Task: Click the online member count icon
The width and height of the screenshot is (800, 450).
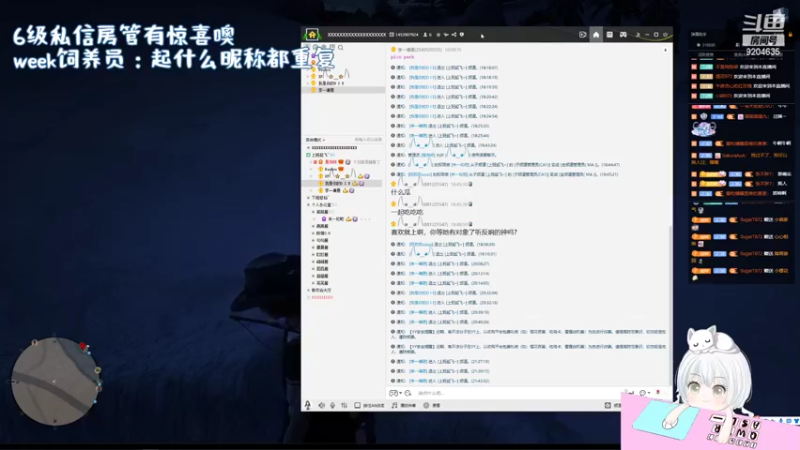Action: point(425,35)
